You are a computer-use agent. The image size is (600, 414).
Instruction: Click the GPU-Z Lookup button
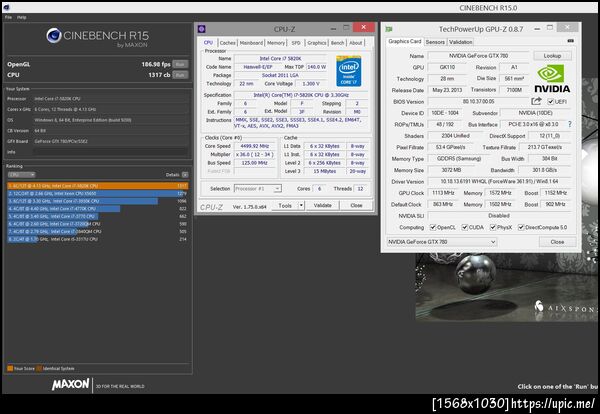click(x=552, y=56)
